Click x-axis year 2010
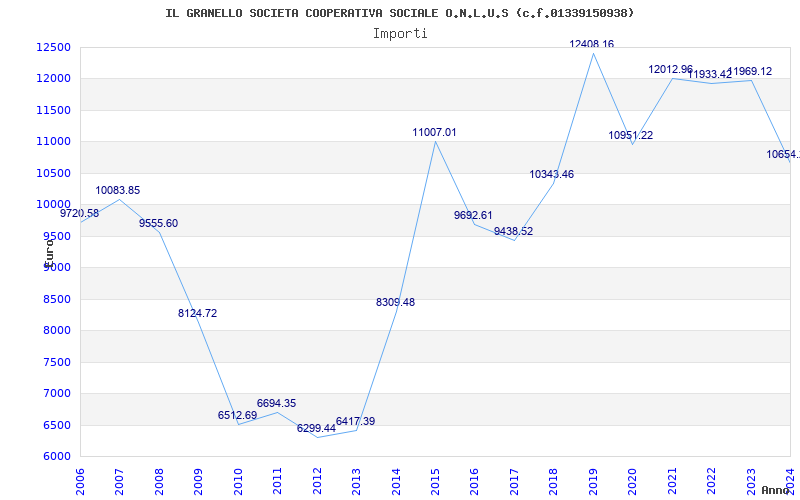 click(238, 481)
